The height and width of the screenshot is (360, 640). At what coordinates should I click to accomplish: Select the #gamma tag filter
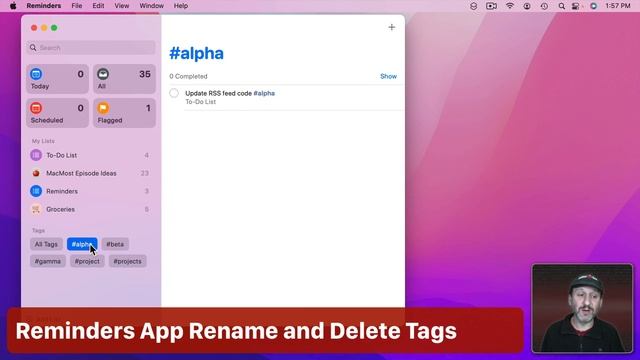click(48, 261)
